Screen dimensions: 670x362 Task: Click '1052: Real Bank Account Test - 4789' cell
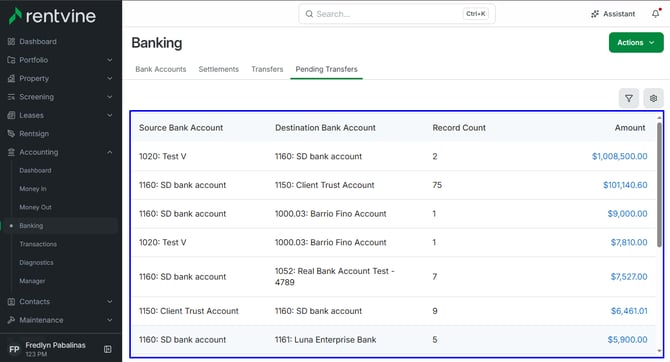click(x=335, y=277)
